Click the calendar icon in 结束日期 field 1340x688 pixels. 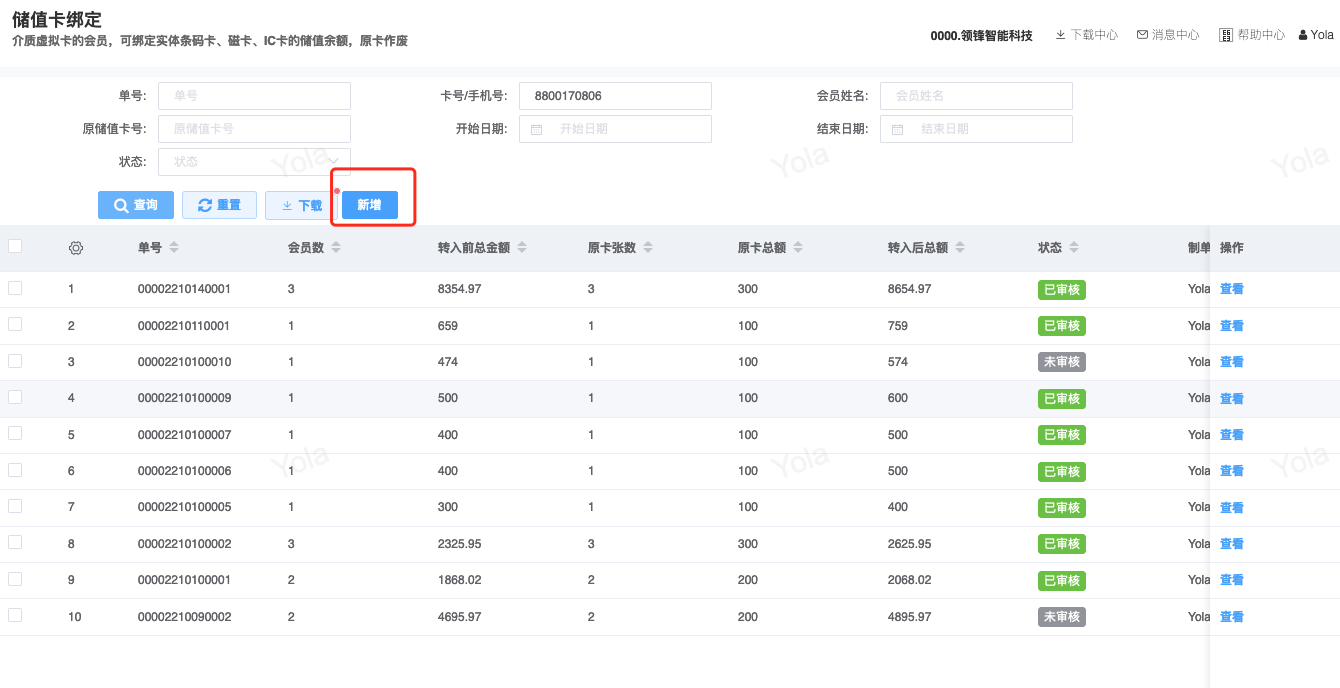[897, 129]
